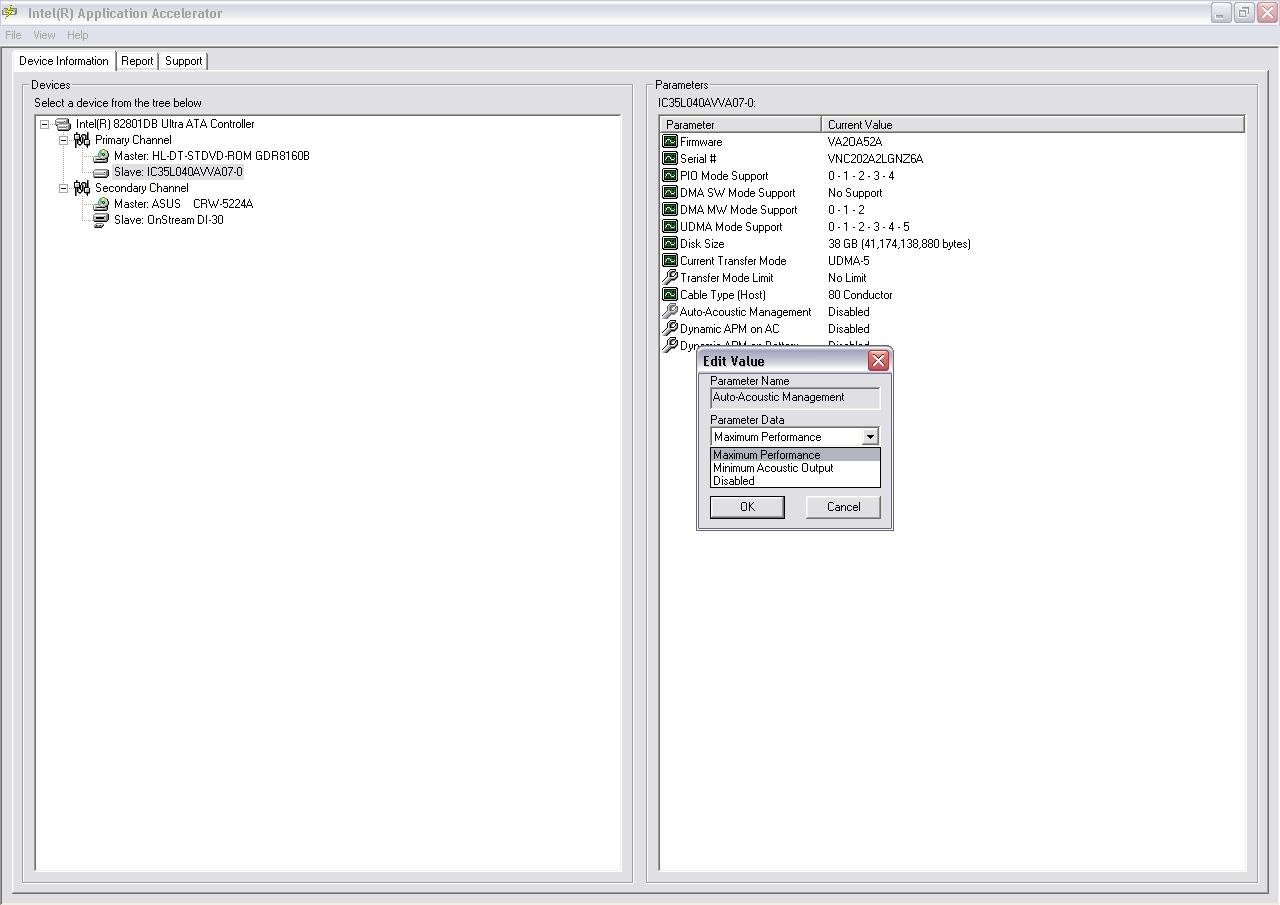Click the Disk Size parameter icon
Screen dimensions: 1280x905
670,244
